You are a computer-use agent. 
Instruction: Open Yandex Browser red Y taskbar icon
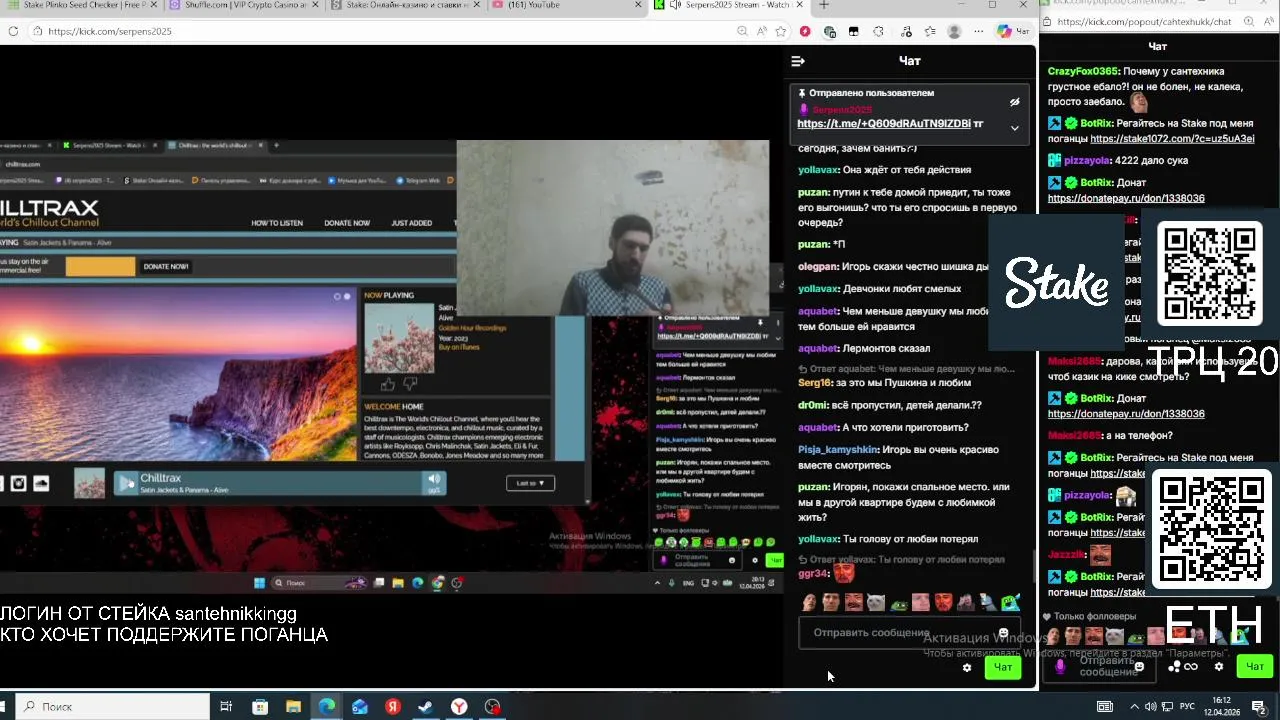pyautogui.click(x=458, y=707)
